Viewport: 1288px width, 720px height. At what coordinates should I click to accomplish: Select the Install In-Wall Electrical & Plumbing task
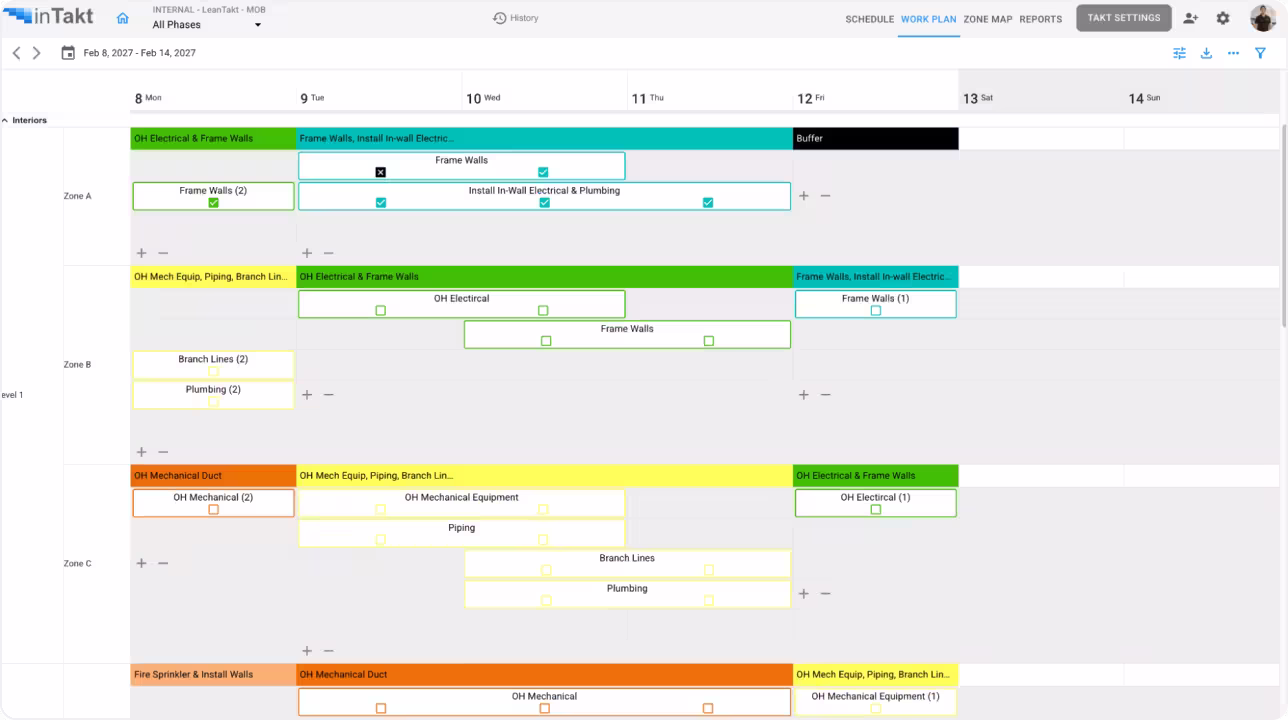tap(544, 196)
